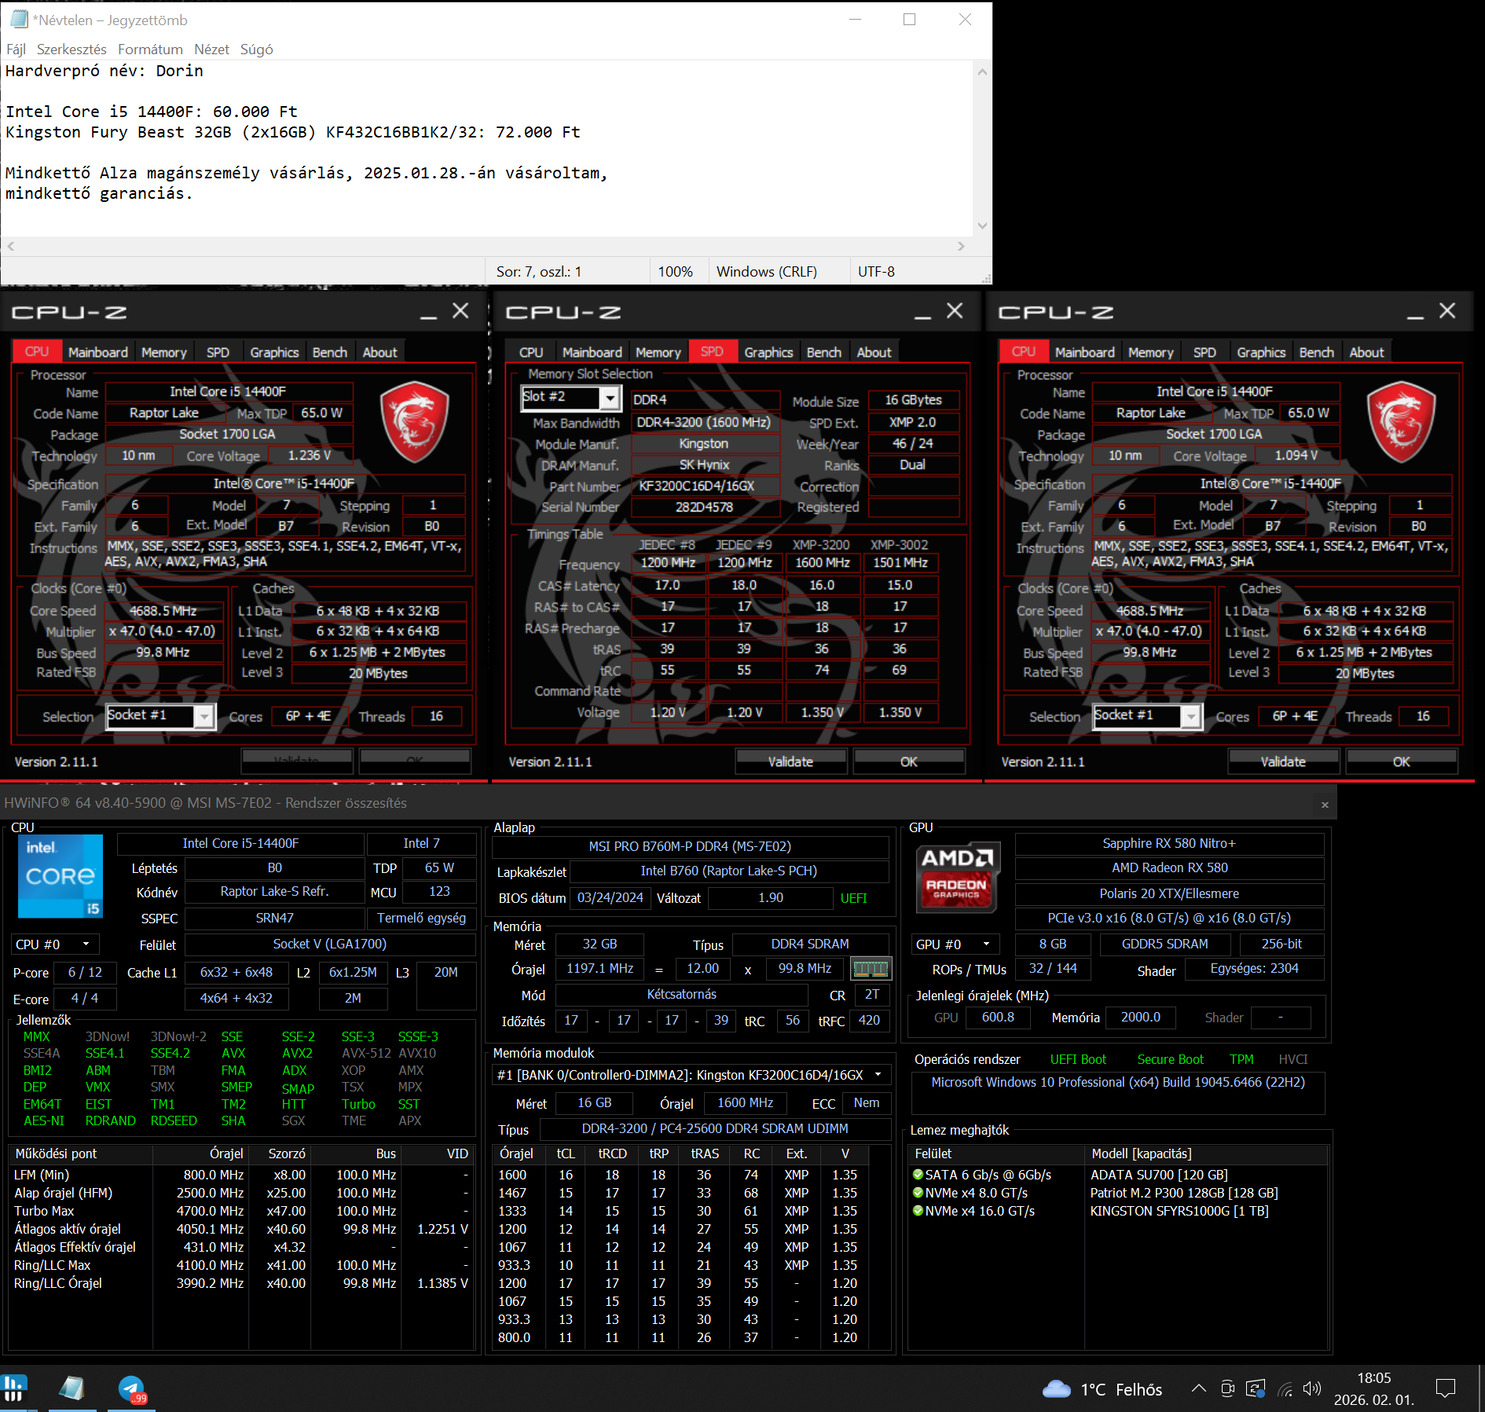Click the MSI dragon logo in right CPU-Z
The image size is (1485, 1412).
point(1401,421)
